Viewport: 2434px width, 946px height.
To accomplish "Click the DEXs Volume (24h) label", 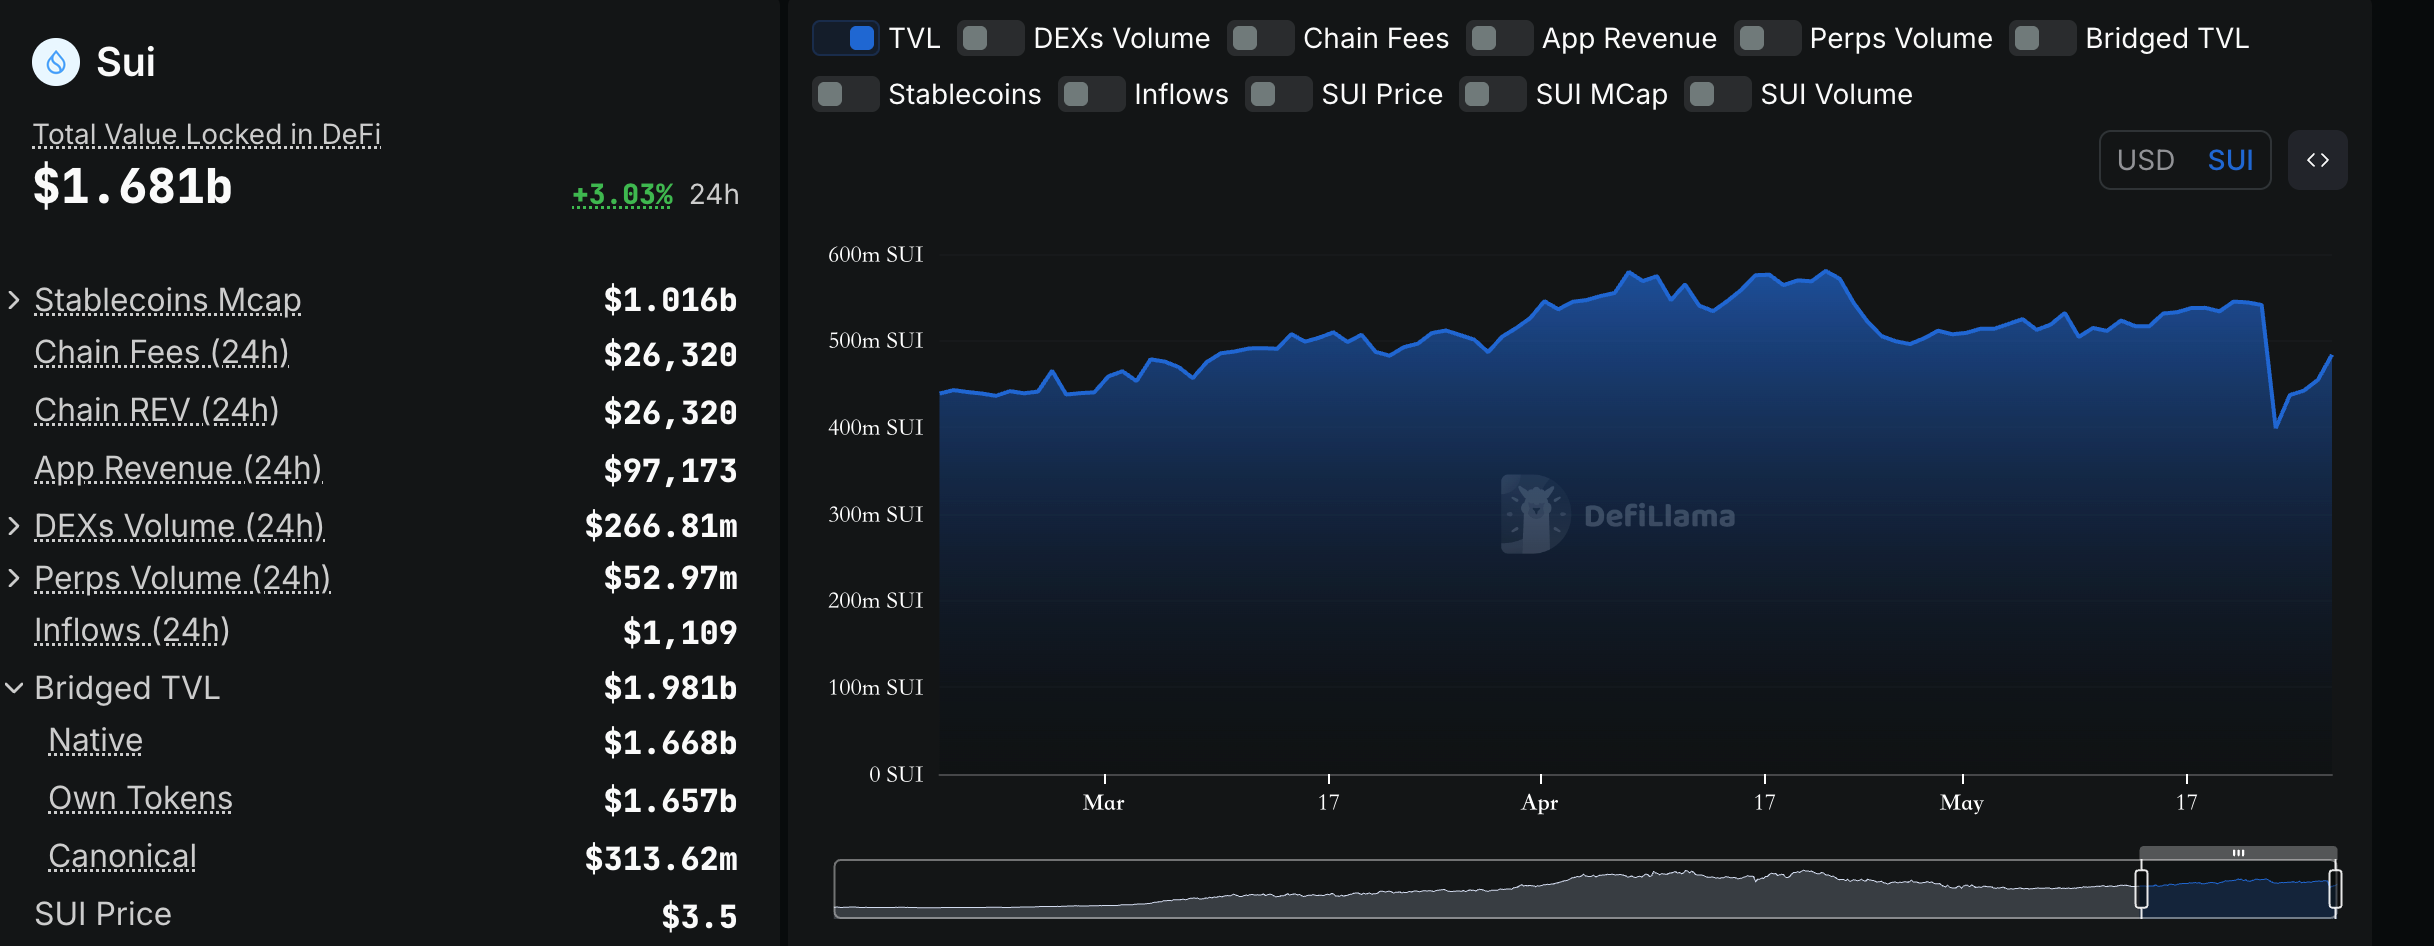I will tap(179, 526).
